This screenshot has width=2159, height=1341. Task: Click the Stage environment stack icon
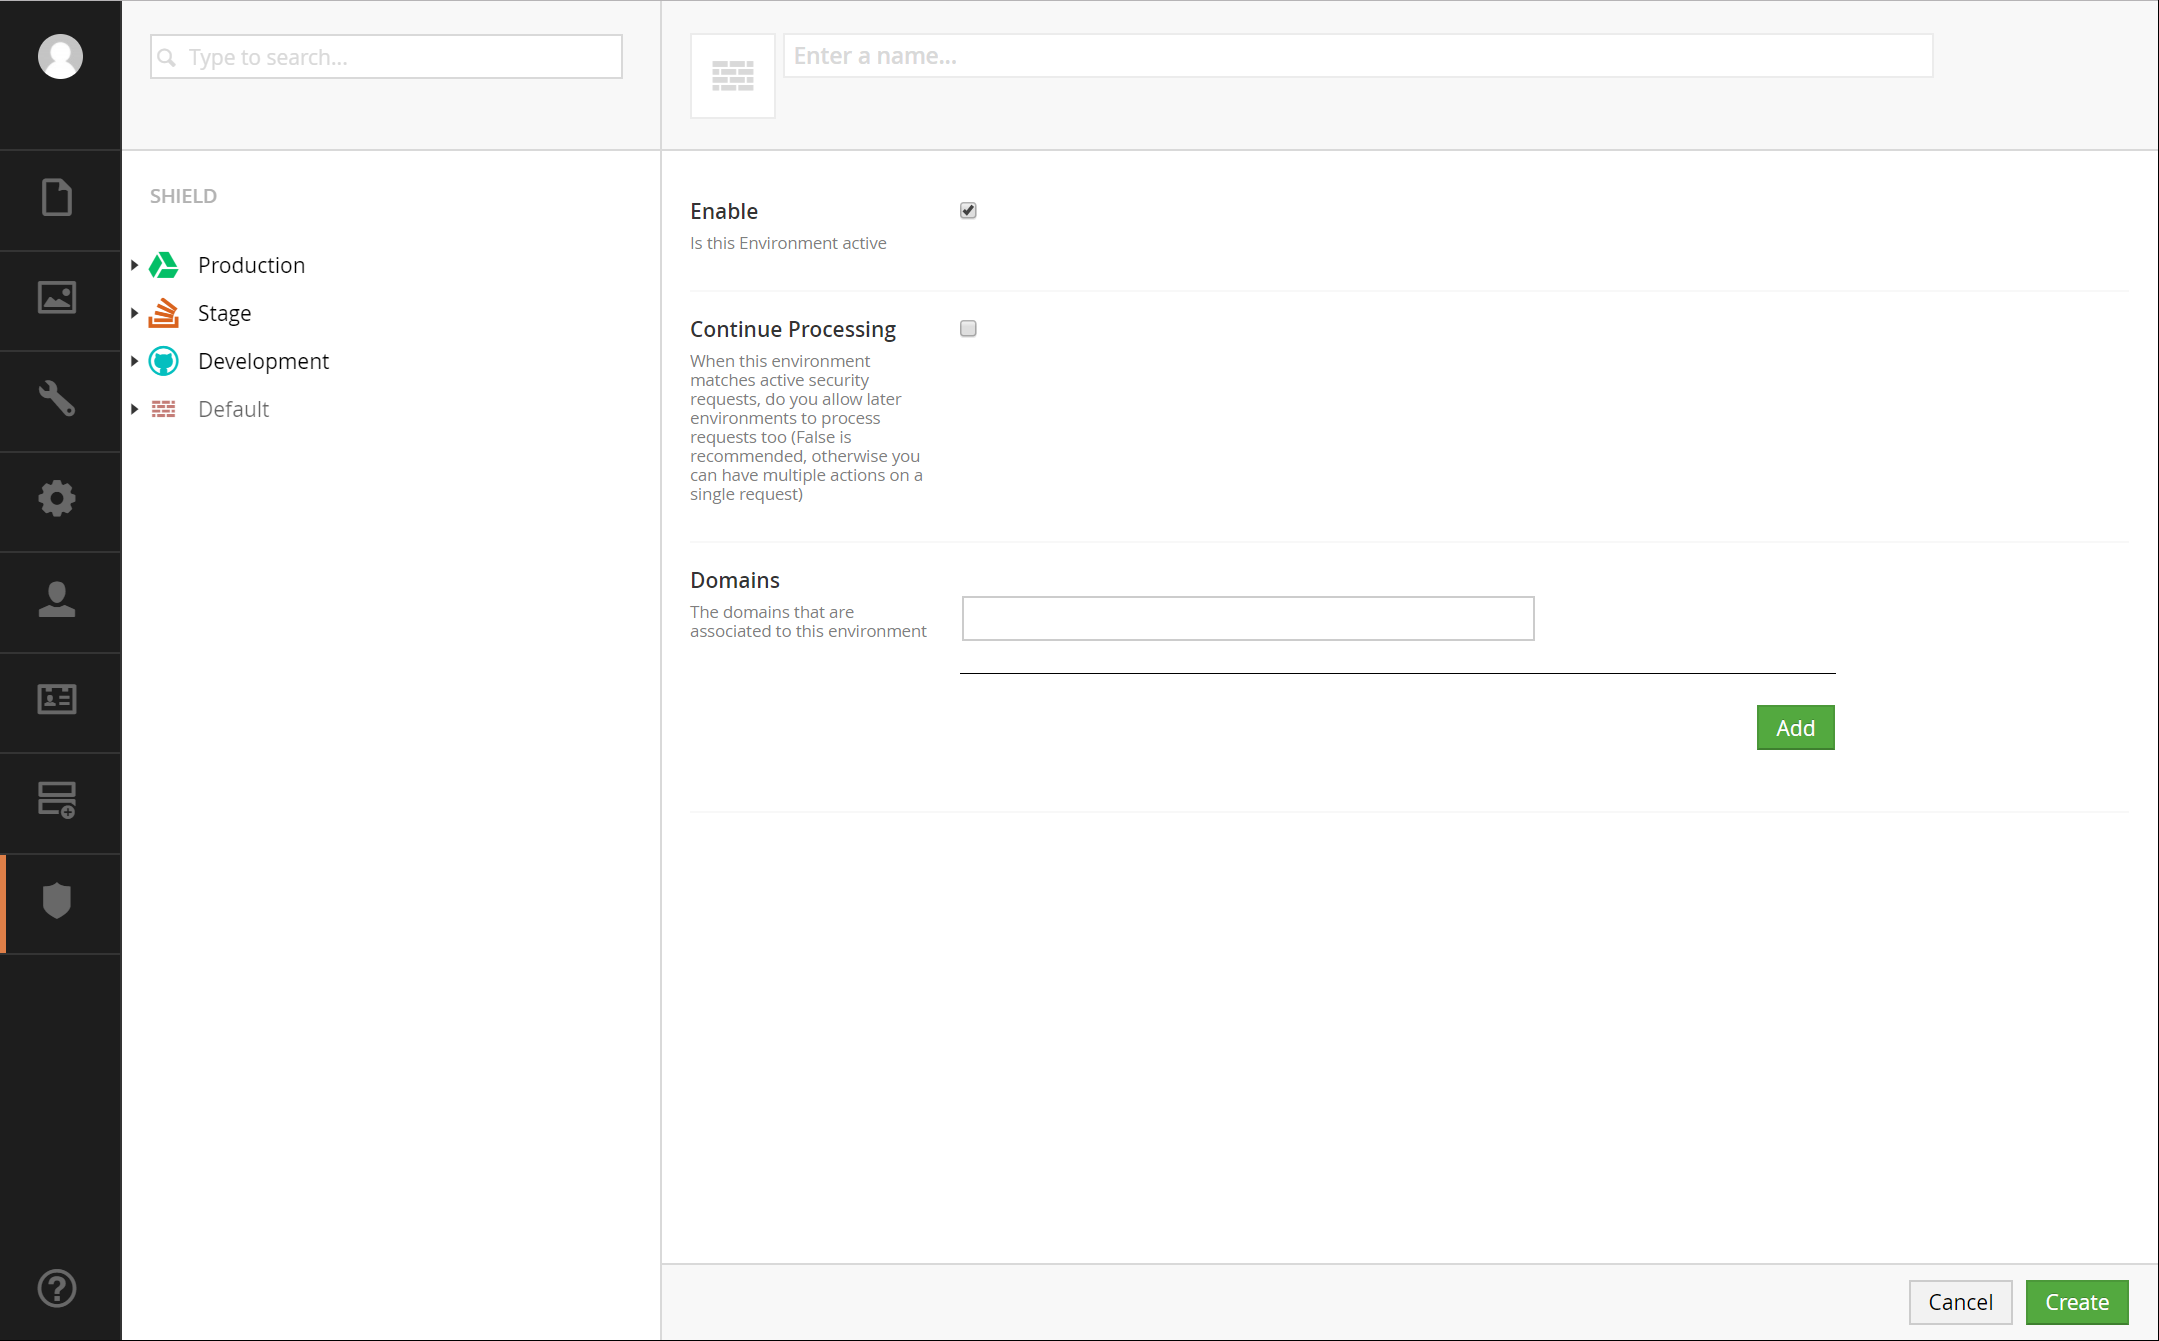click(x=164, y=313)
